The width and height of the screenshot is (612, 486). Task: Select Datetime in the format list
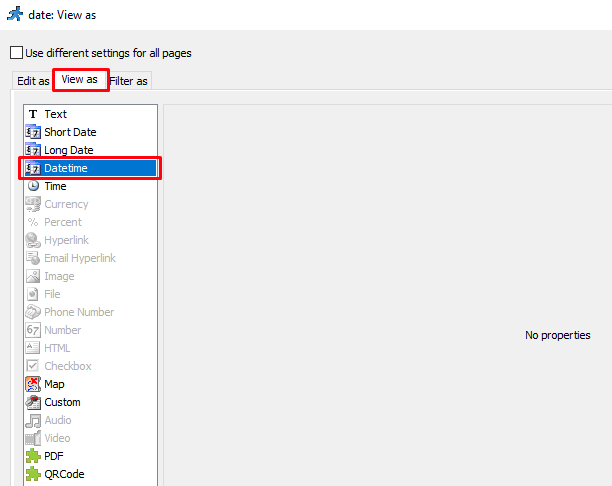(x=66, y=168)
